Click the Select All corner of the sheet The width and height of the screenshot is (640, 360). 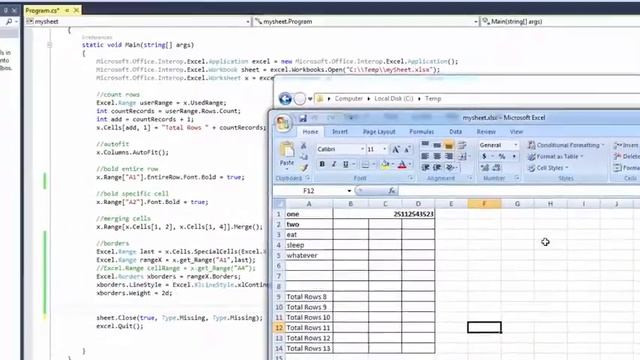[280, 204]
